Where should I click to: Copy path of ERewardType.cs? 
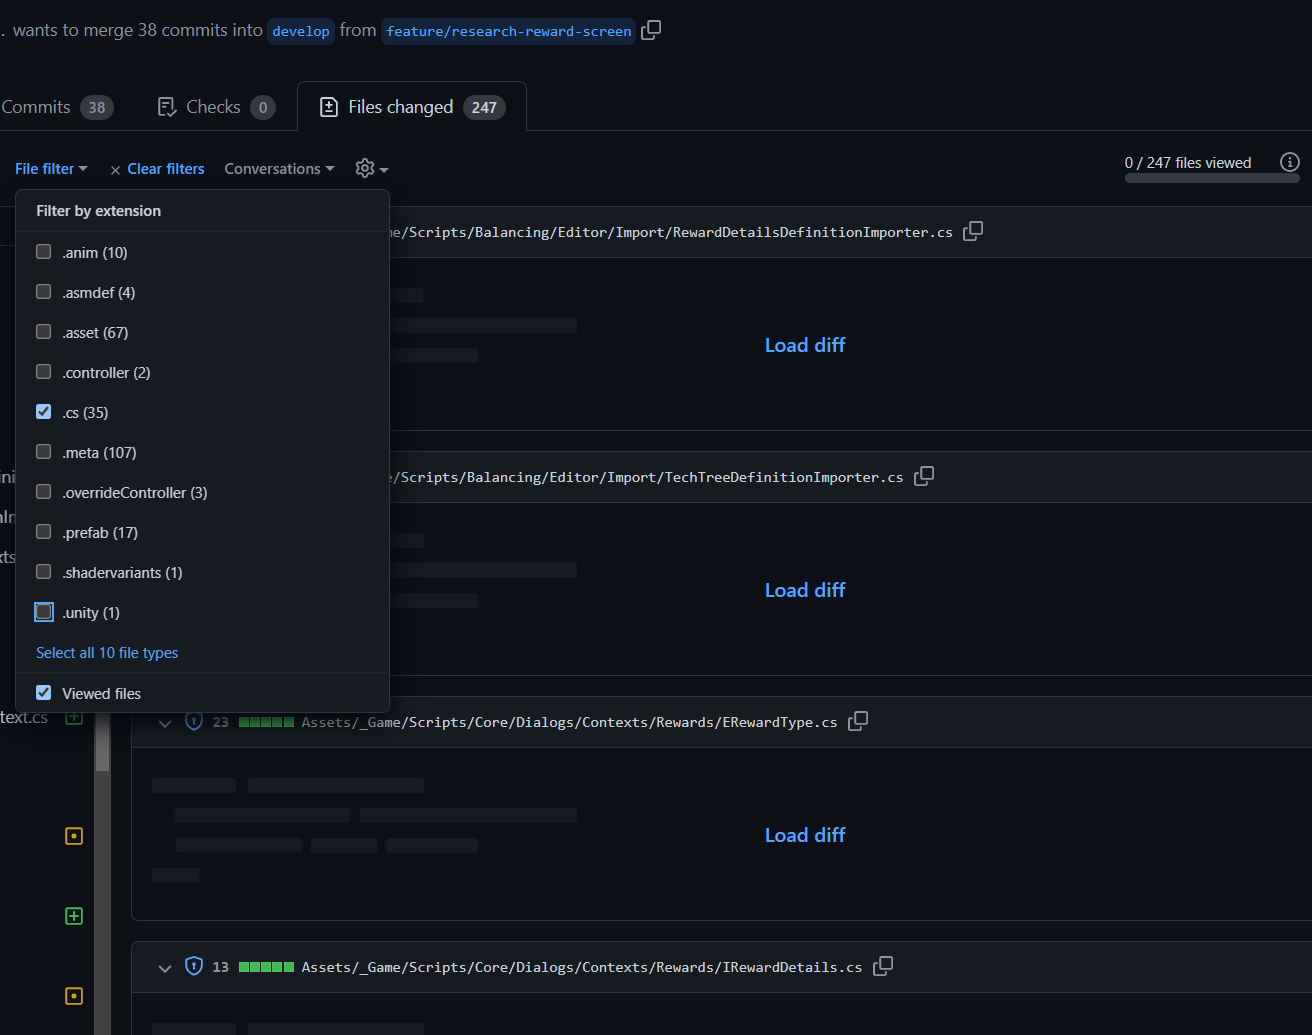[x=858, y=721]
